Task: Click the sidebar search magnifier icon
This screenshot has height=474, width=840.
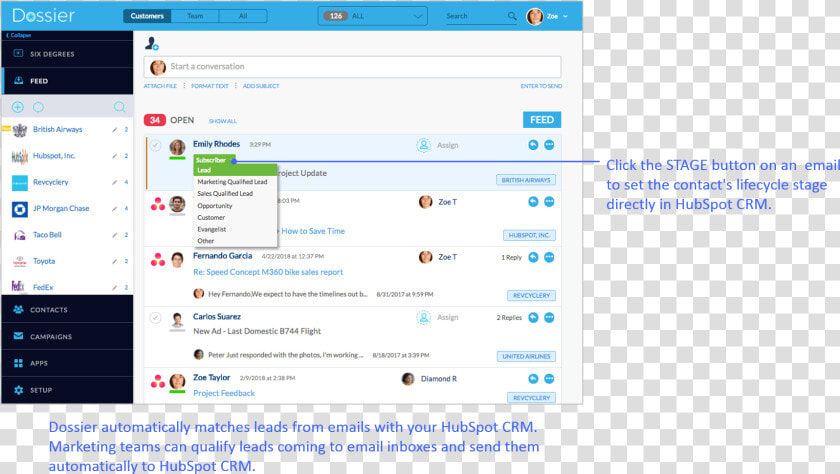Action: (x=119, y=107)
